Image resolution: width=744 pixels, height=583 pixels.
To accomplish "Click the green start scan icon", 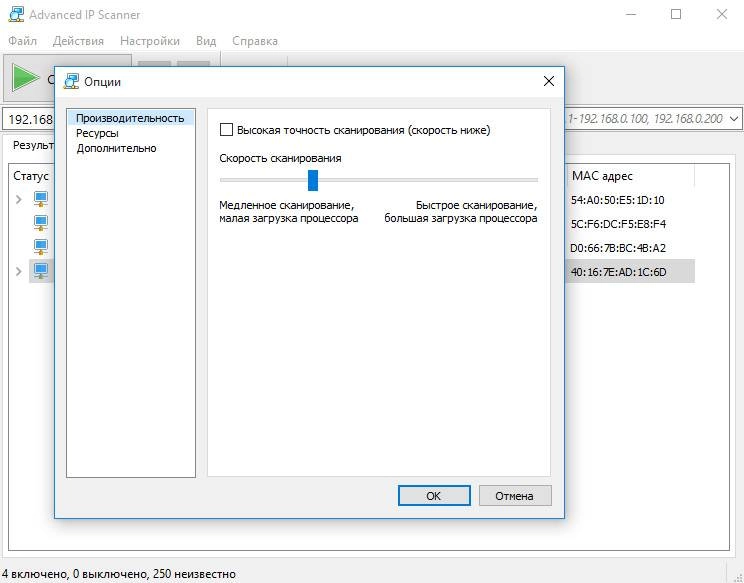I will coord(26,78).
